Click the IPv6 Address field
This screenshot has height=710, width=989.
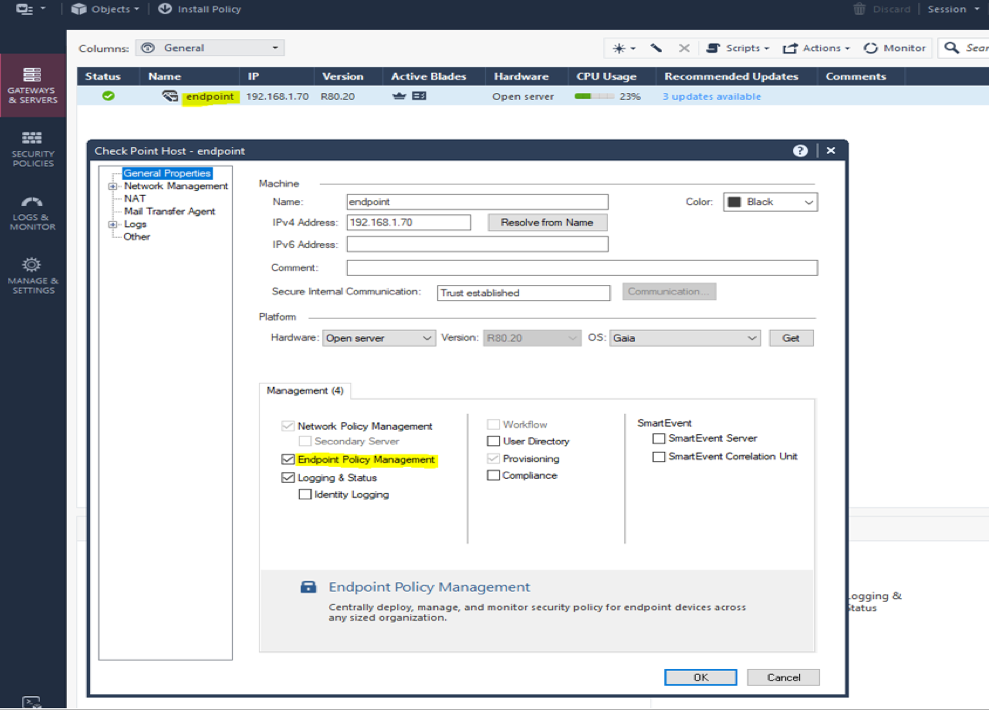[x=477, y=244]
